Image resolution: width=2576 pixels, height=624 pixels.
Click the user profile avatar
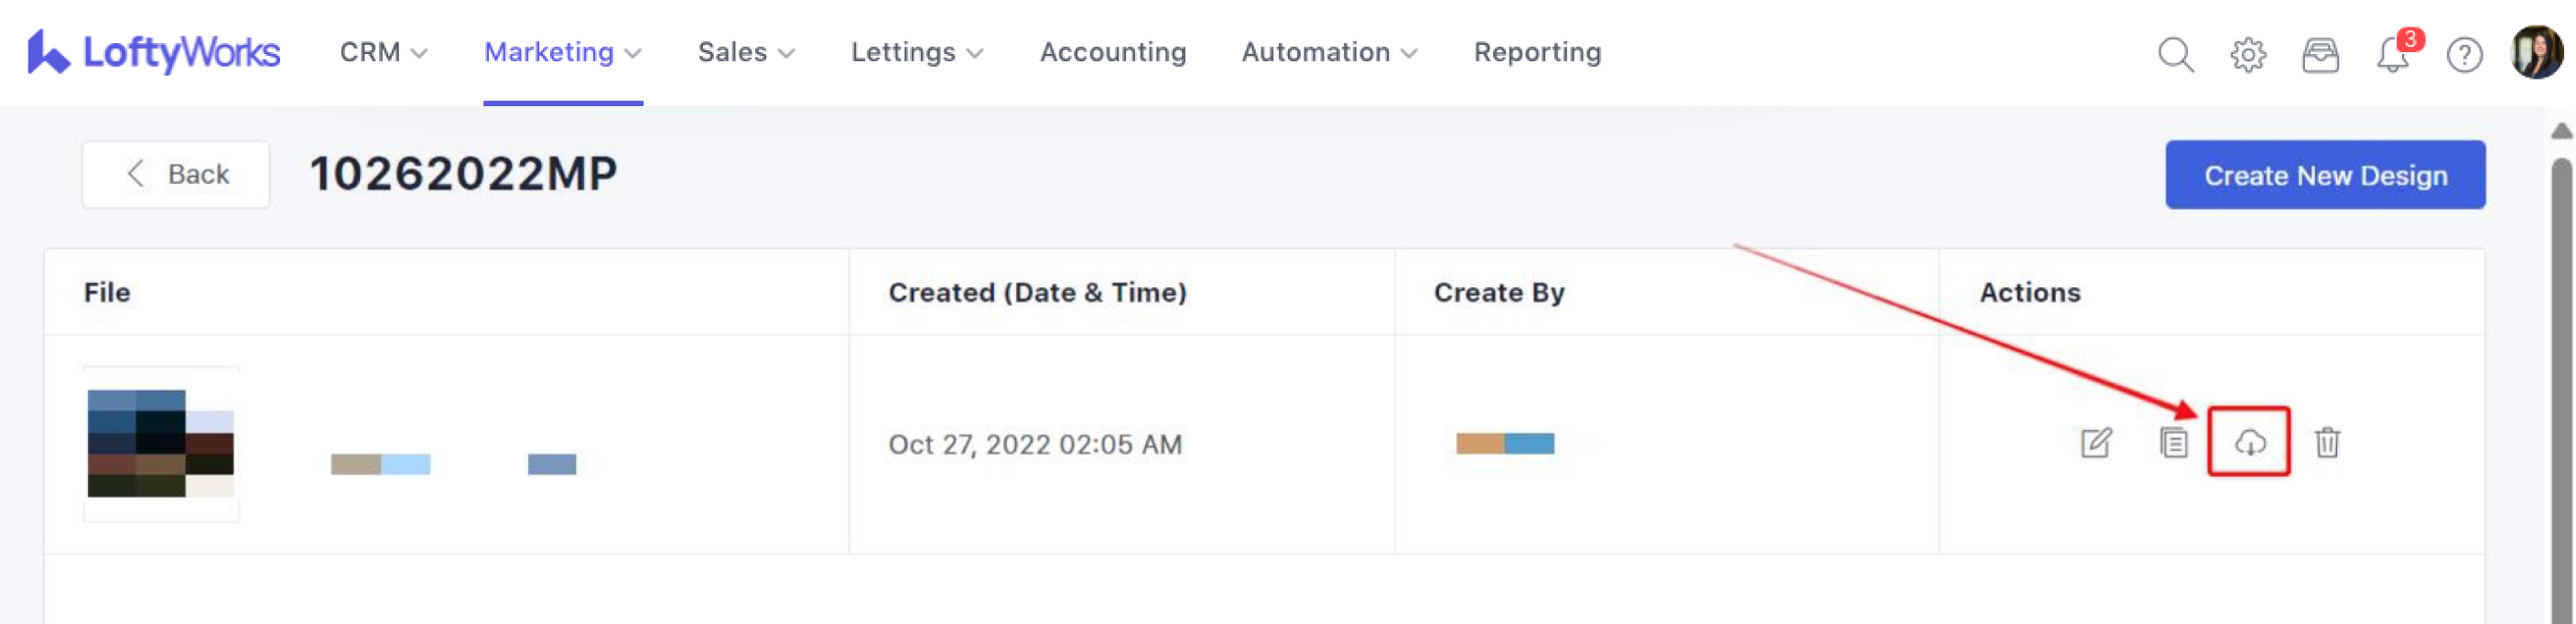pos(2537,52)
